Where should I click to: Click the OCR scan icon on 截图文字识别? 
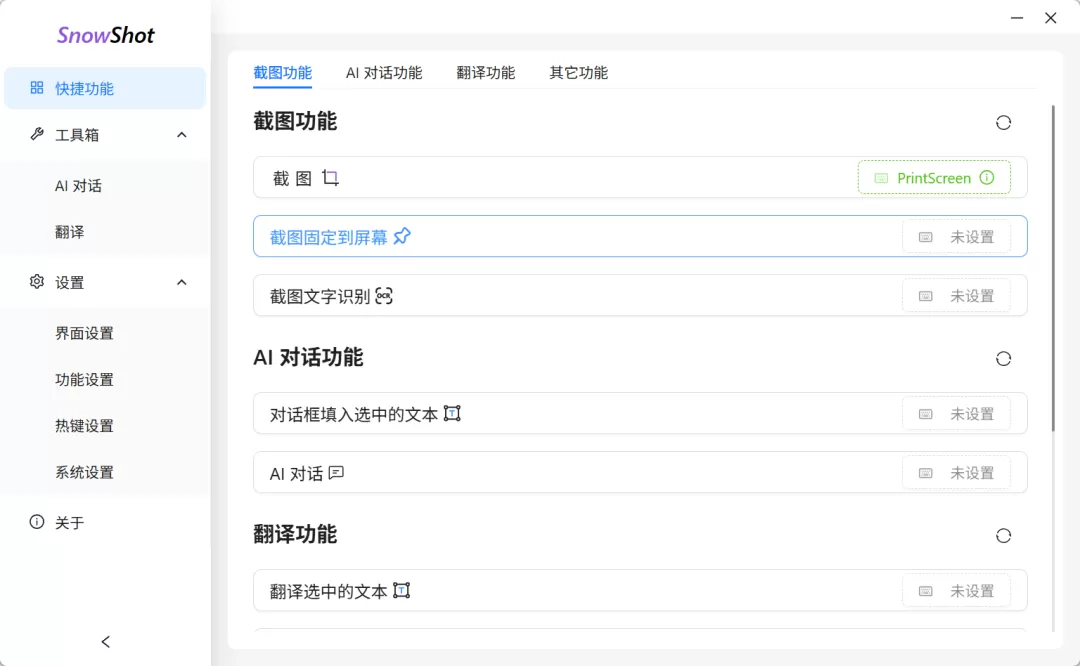[384, 296]
